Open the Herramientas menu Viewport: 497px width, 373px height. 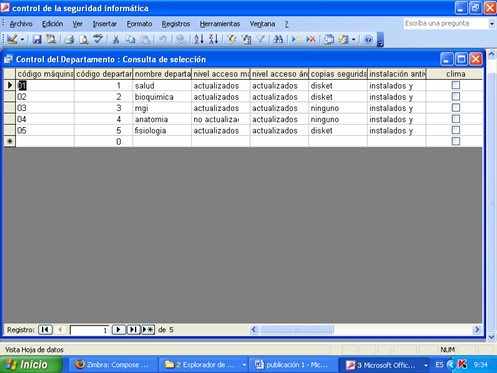pos(220,24)
